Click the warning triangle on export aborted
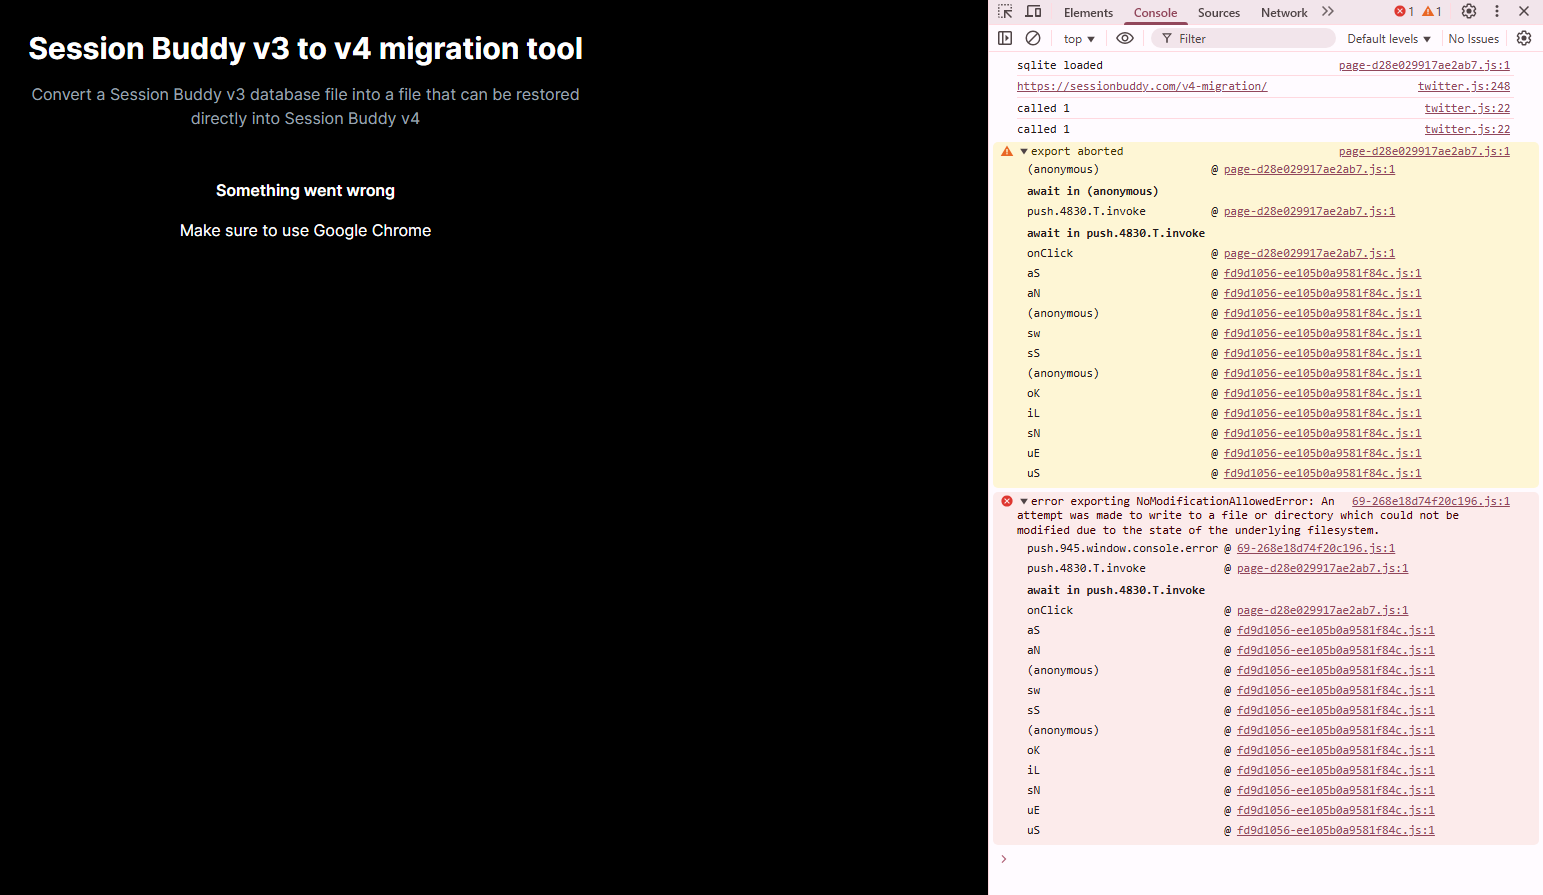The image size is (1543, 895). point(1007,151)
